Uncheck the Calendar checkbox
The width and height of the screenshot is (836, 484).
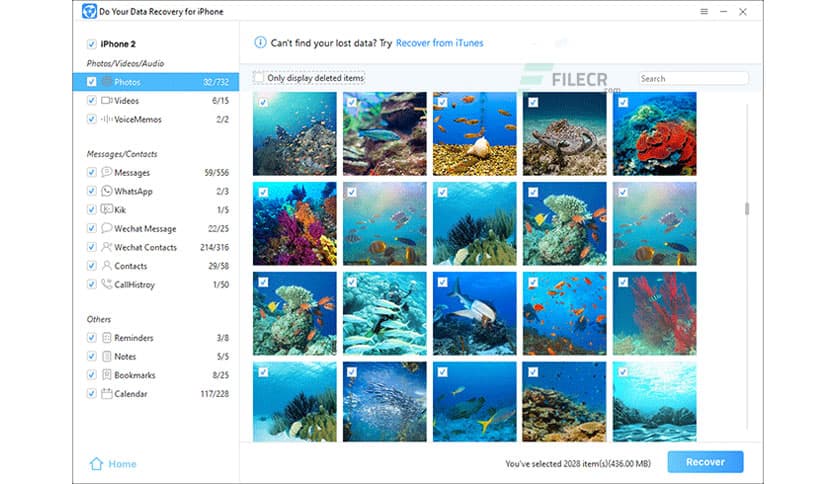coord(91,393)
